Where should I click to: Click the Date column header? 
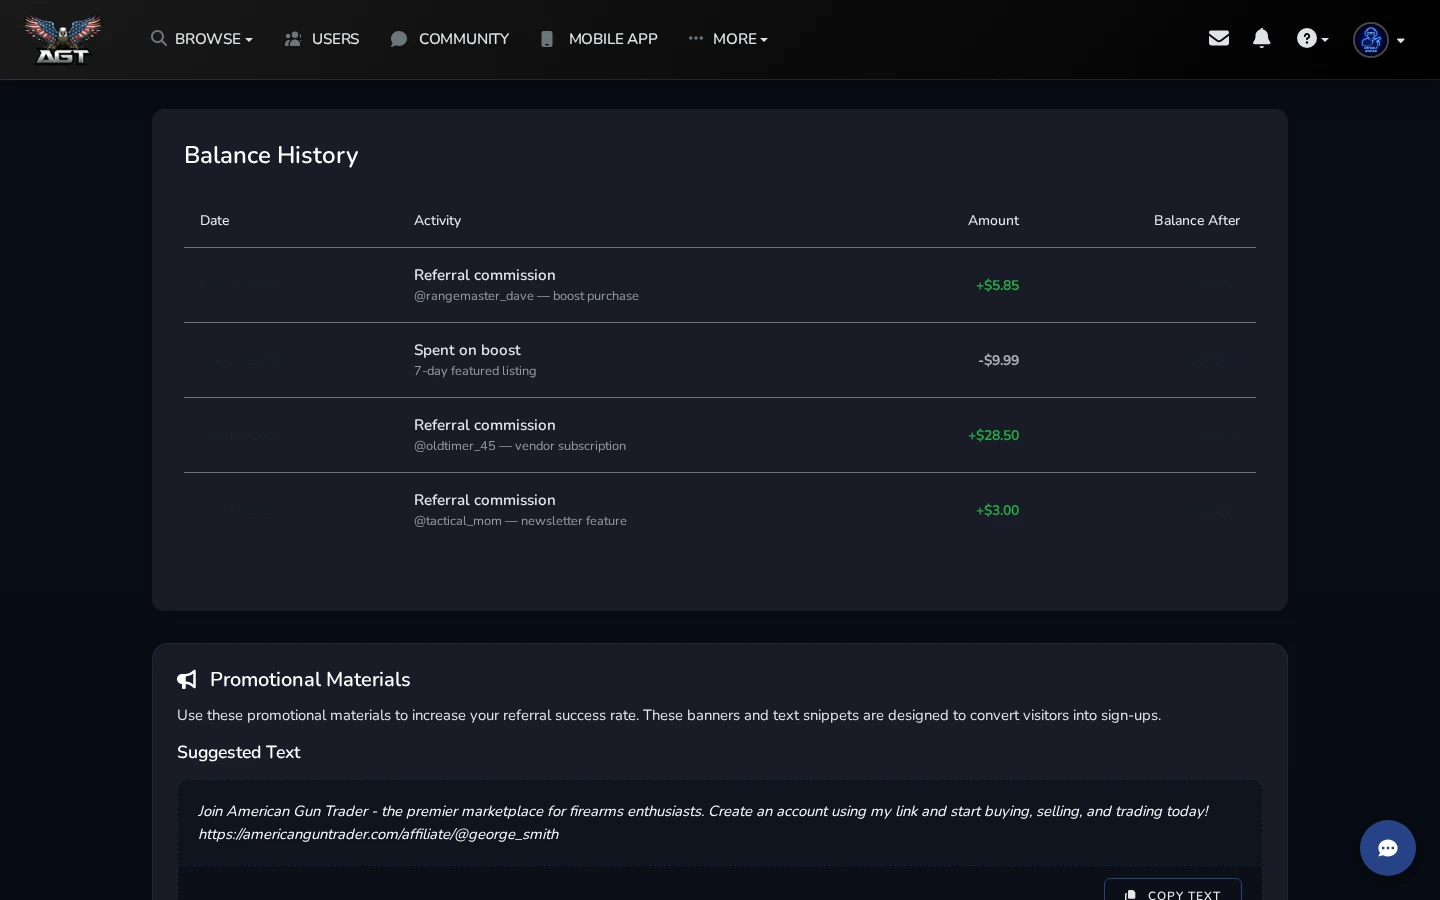click(214, 221)
